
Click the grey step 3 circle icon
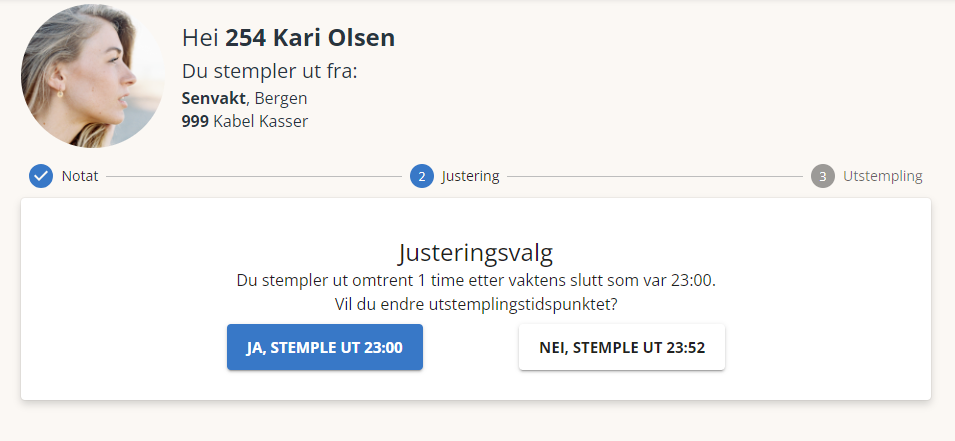click(x=823, y=176)
